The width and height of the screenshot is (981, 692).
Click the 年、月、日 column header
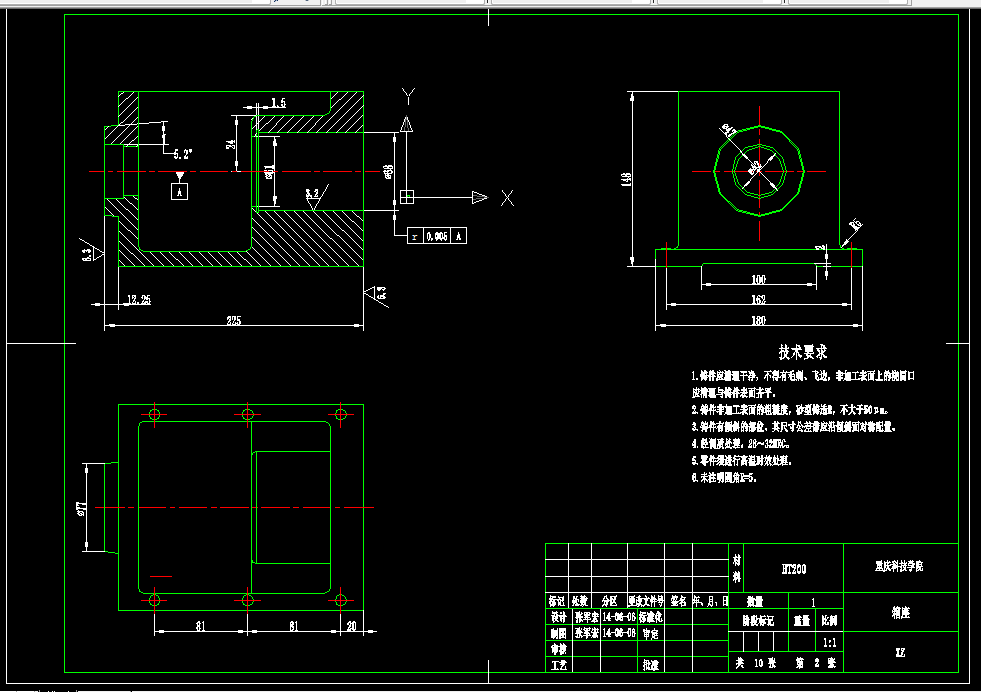coord(711,601)
